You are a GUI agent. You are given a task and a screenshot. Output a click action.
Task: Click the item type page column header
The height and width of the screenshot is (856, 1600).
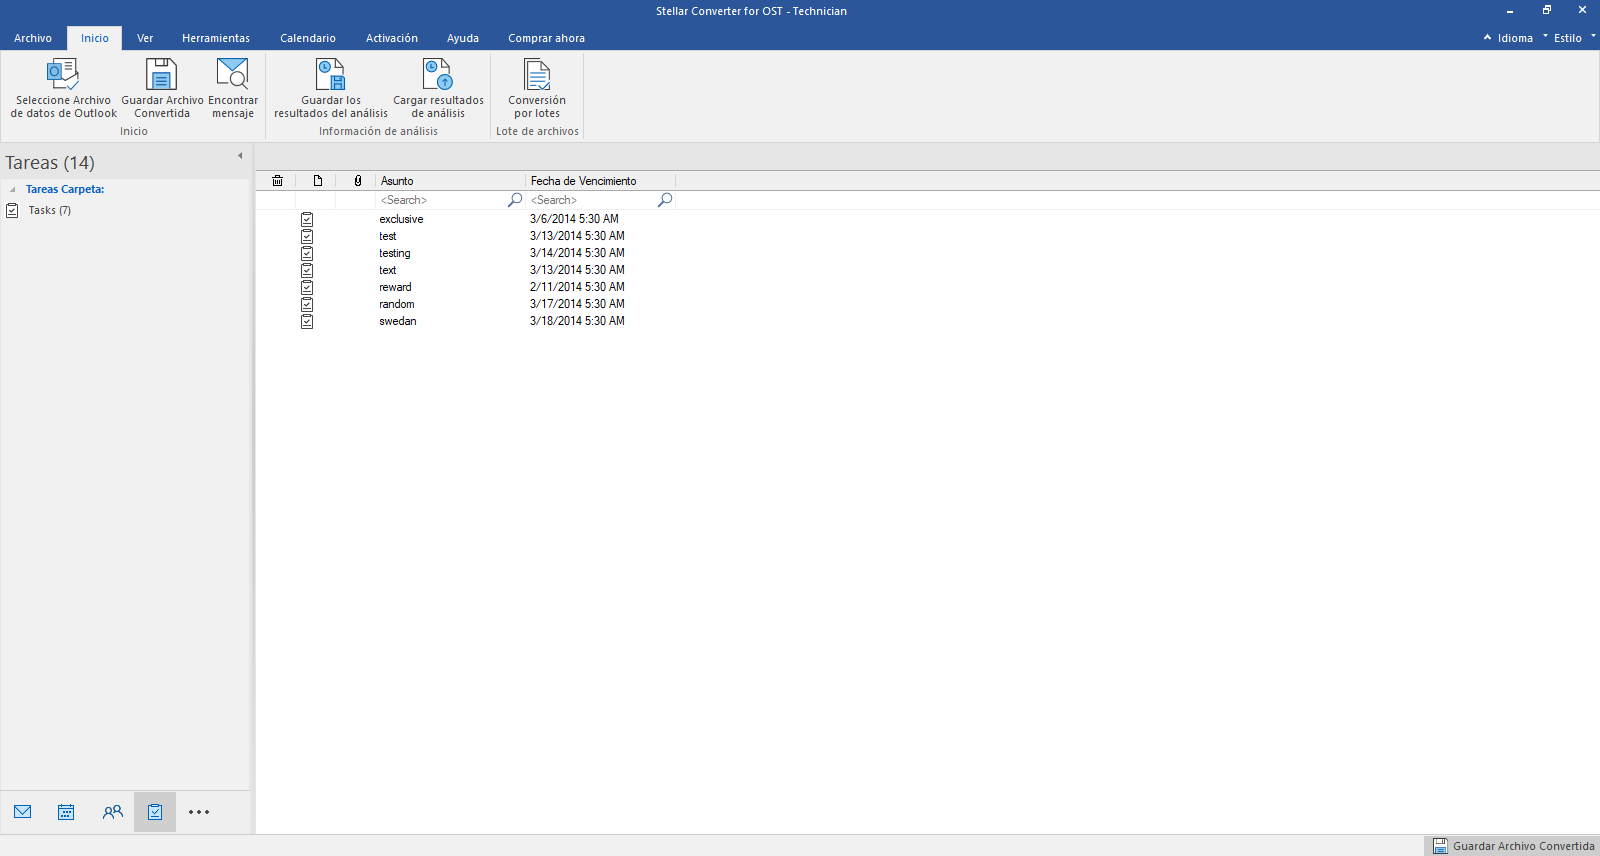(317, 181)
